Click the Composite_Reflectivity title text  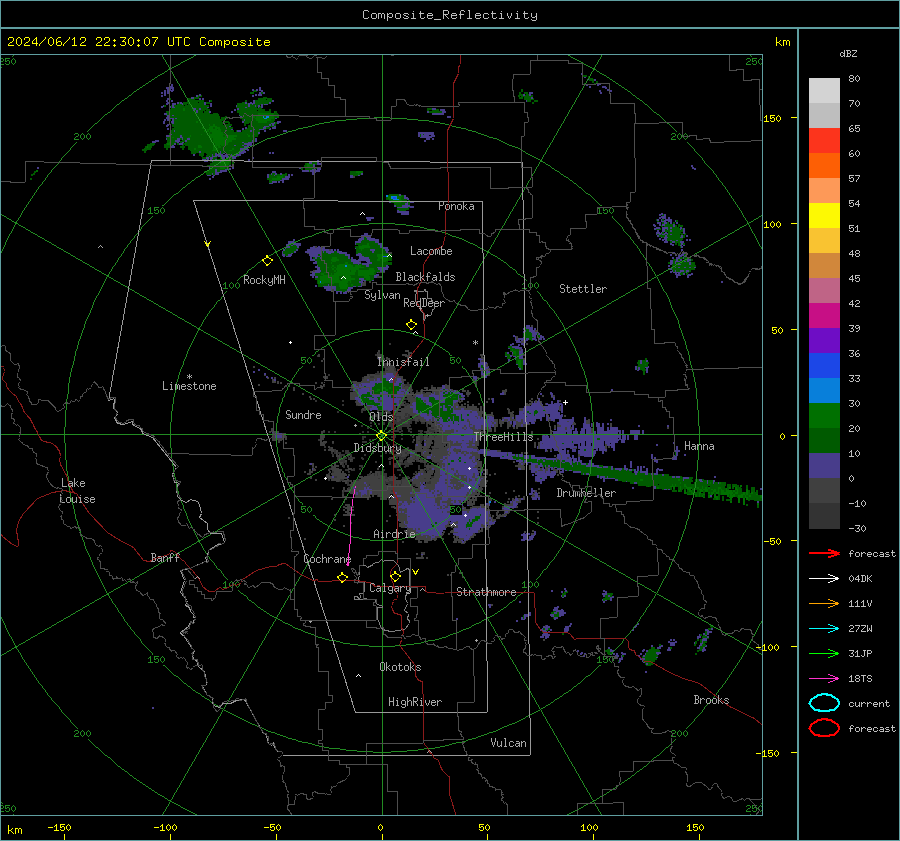click(x=449, y=15)
